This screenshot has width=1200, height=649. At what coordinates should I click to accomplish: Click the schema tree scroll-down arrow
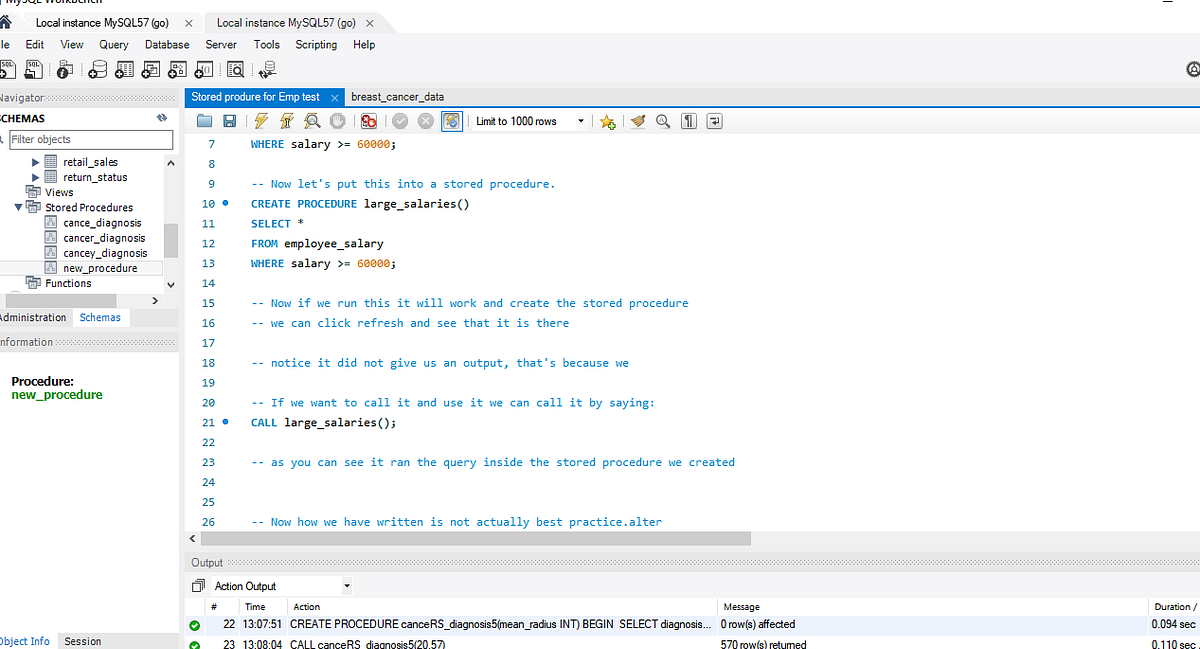tap(170, 284)
